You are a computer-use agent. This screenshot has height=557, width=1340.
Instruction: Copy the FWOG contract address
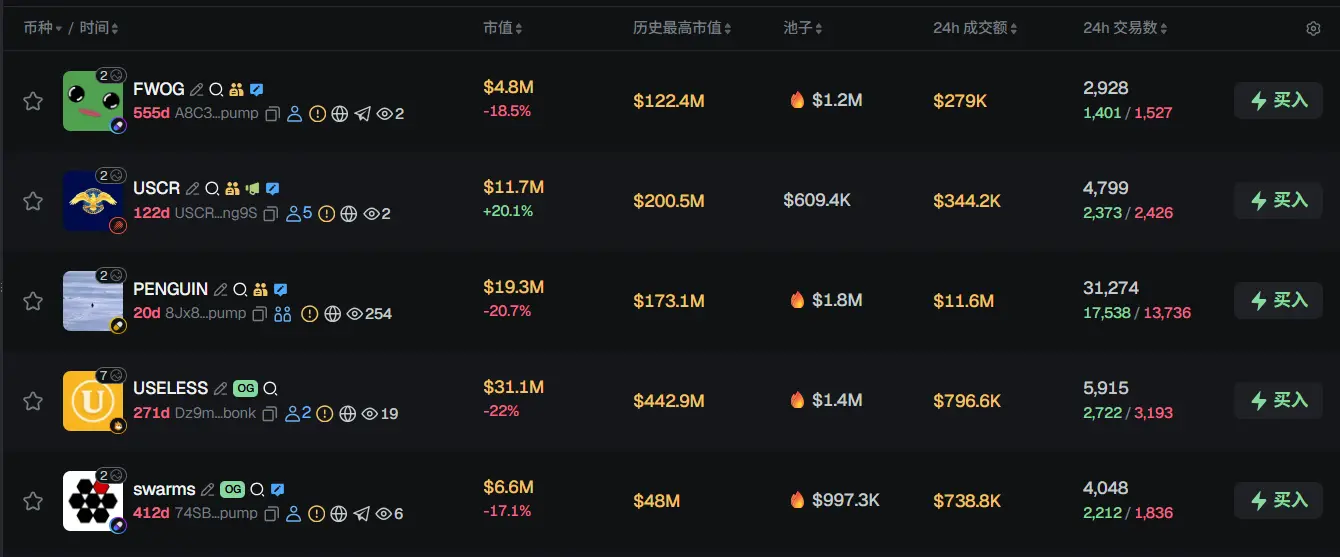pyautogui.click(x=272, y=114)
